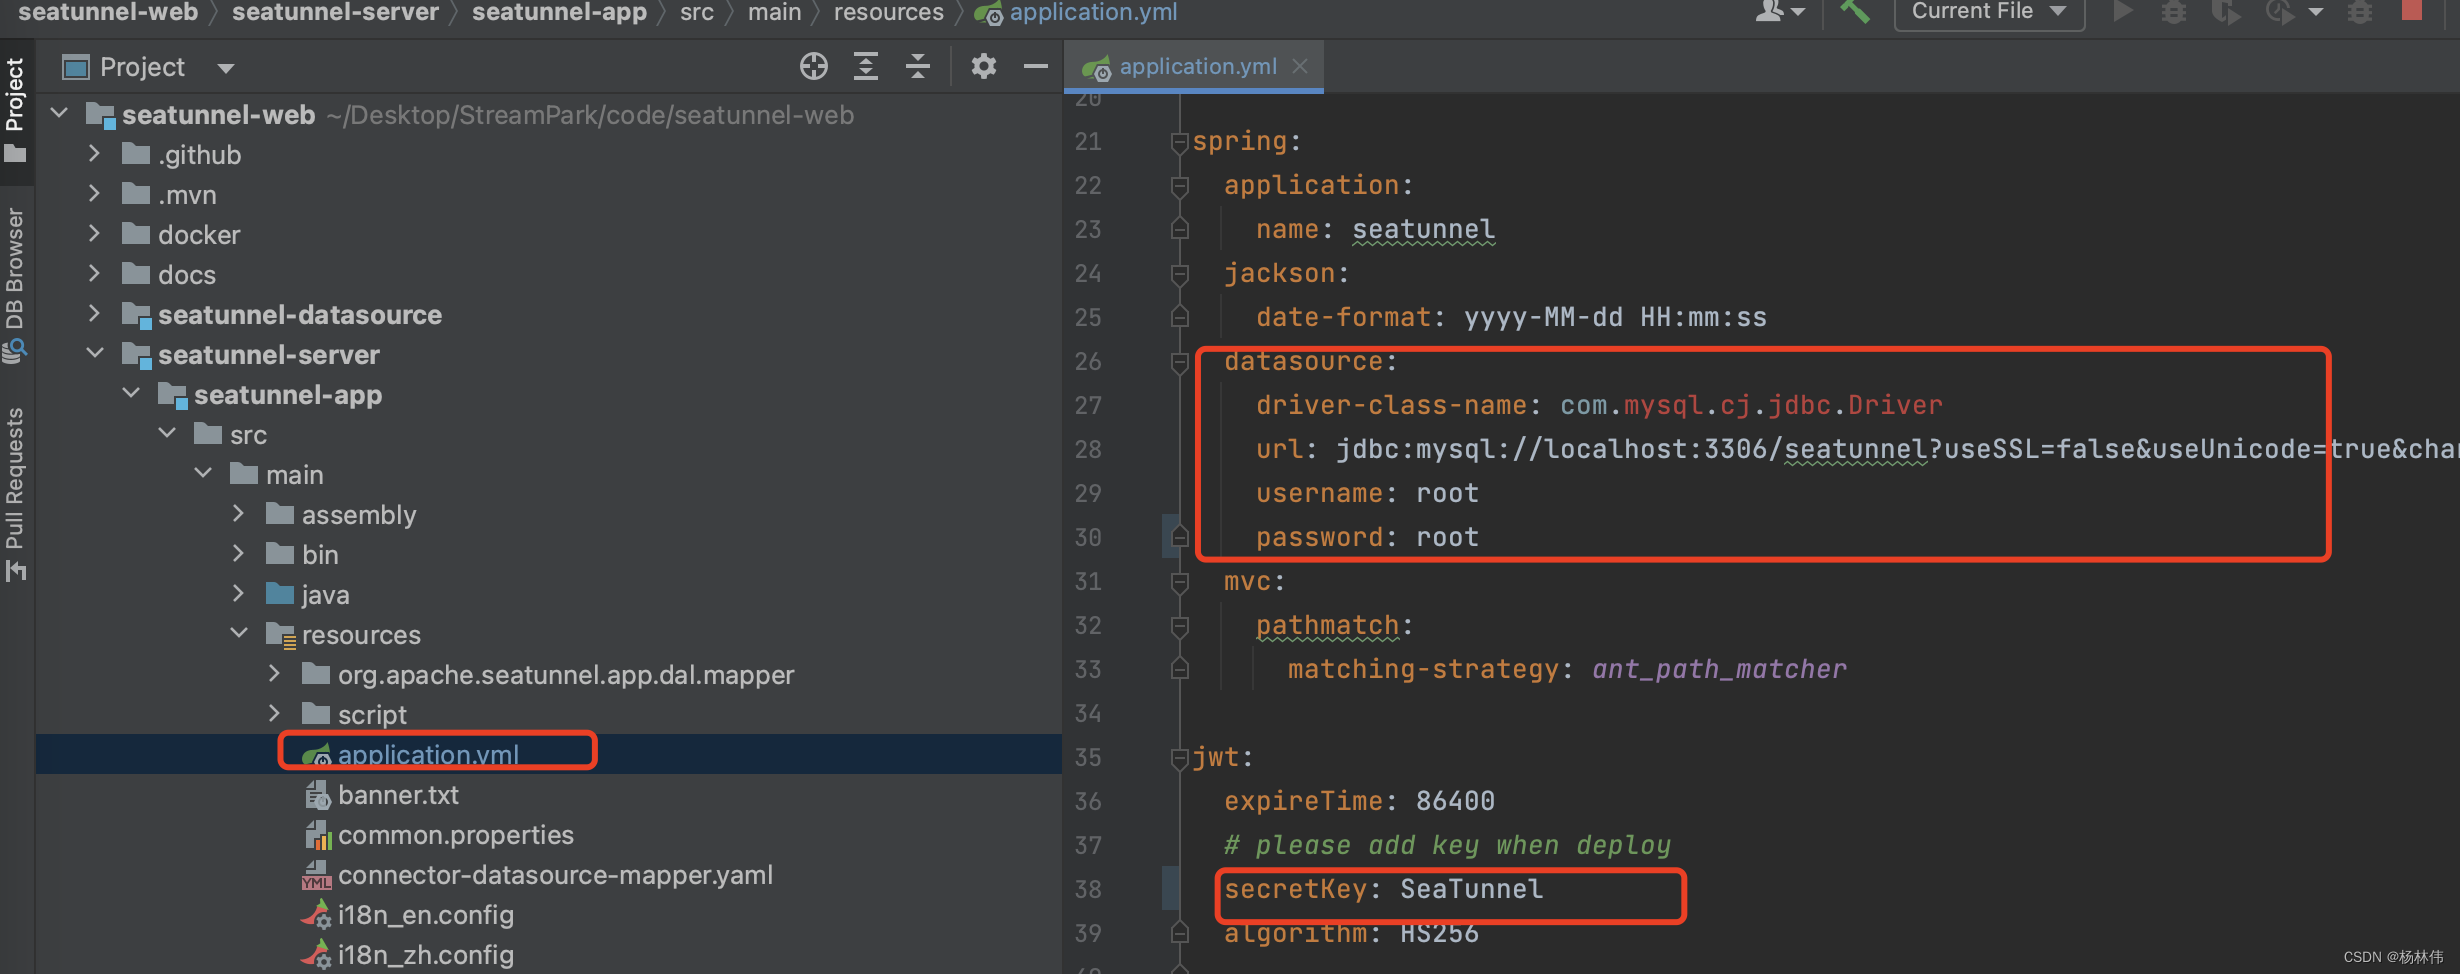Click line number 28 in the gutter
Image resolution: width=2460 pixels, height=974 pixels.
1088,449
